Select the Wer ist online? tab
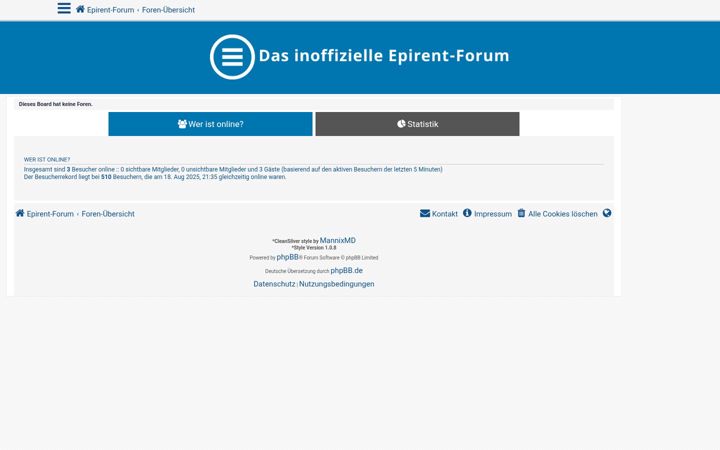The width and height of the screenshot is (720, 450). [210, 124]
